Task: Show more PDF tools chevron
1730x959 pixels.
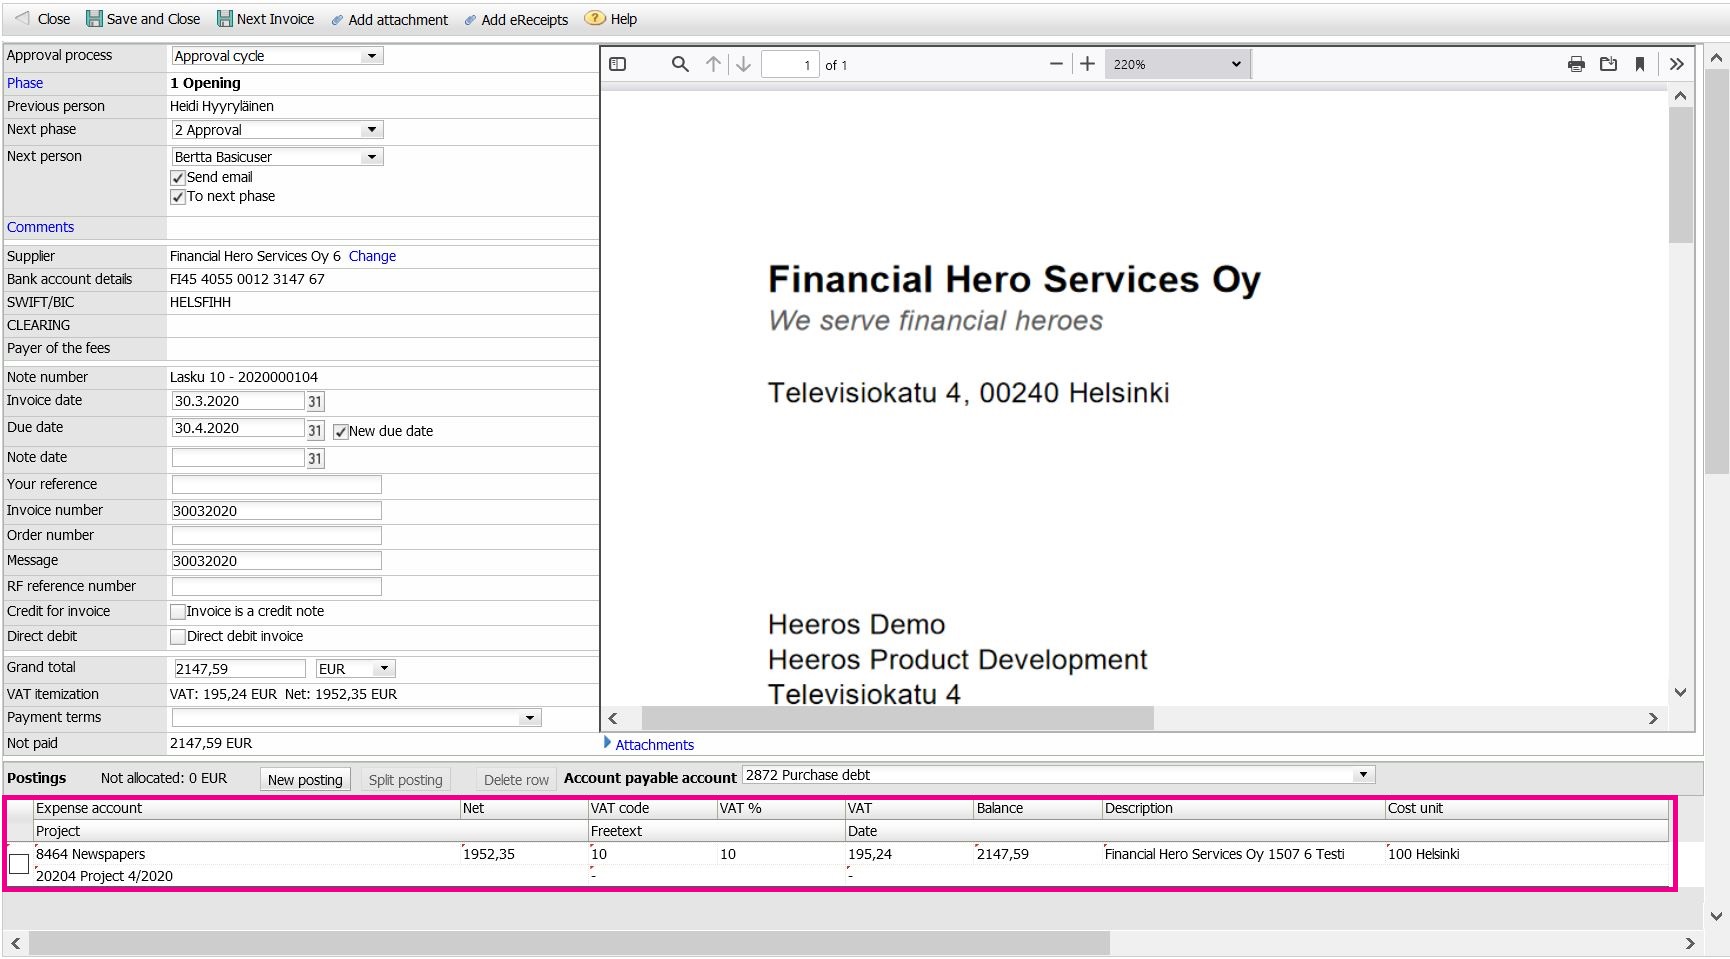Action: coord(1677,64)
